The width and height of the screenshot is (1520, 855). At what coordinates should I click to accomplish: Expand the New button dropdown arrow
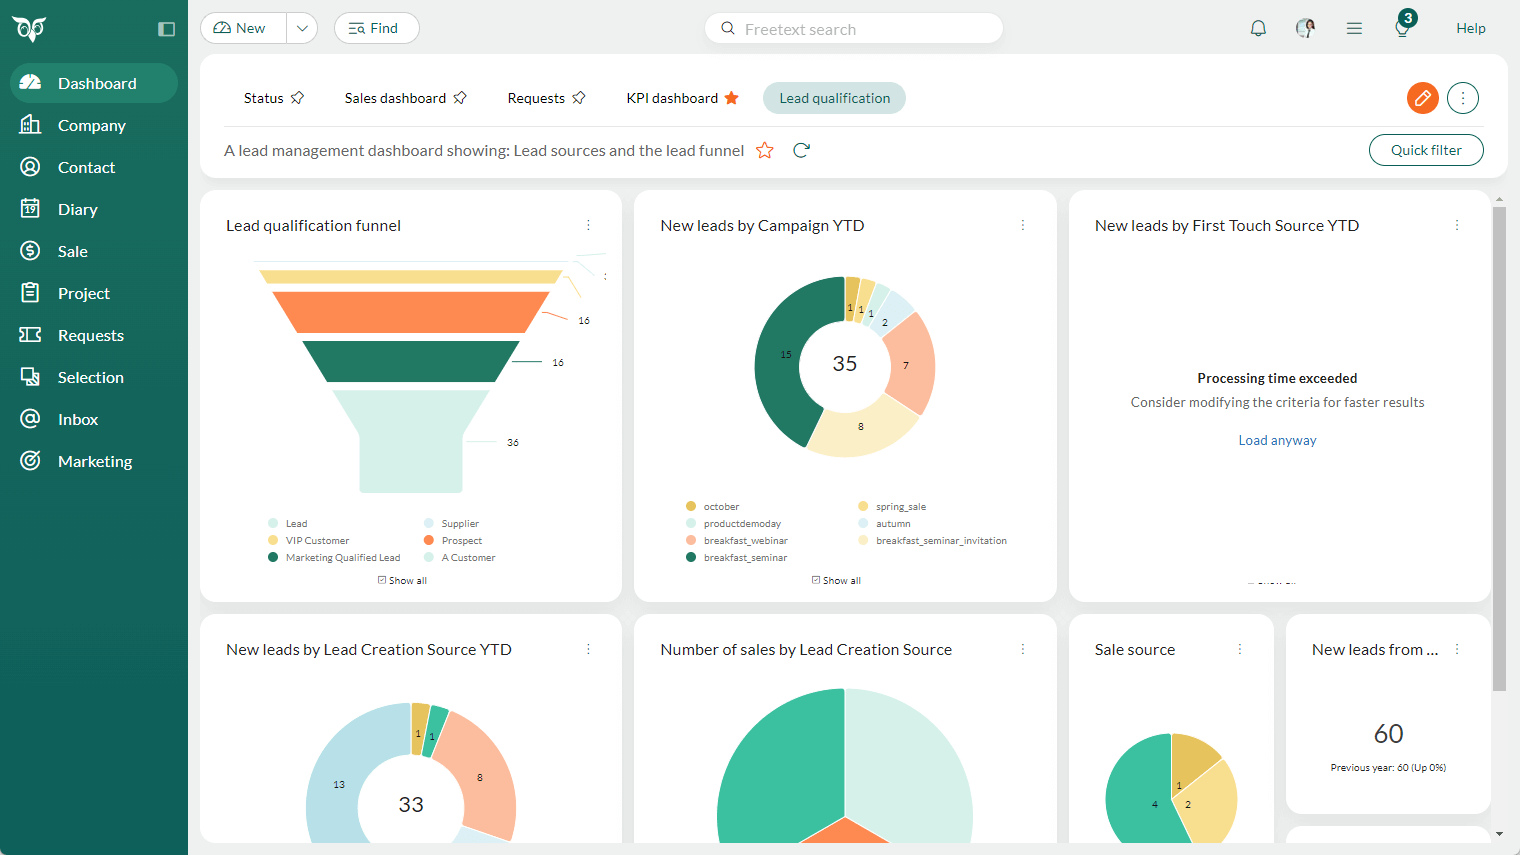pyautogui.click(x=302, y=28)
